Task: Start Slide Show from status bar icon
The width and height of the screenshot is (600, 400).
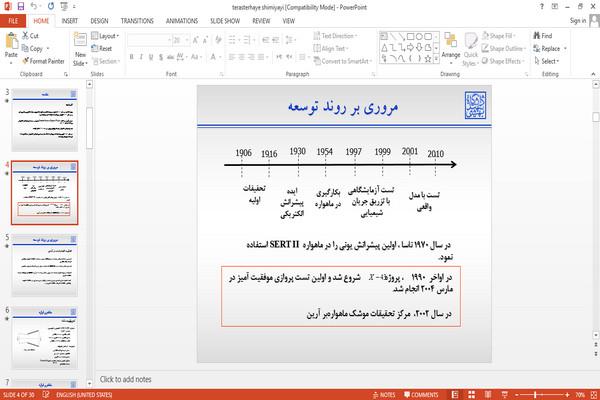Action: click(505, 395)
